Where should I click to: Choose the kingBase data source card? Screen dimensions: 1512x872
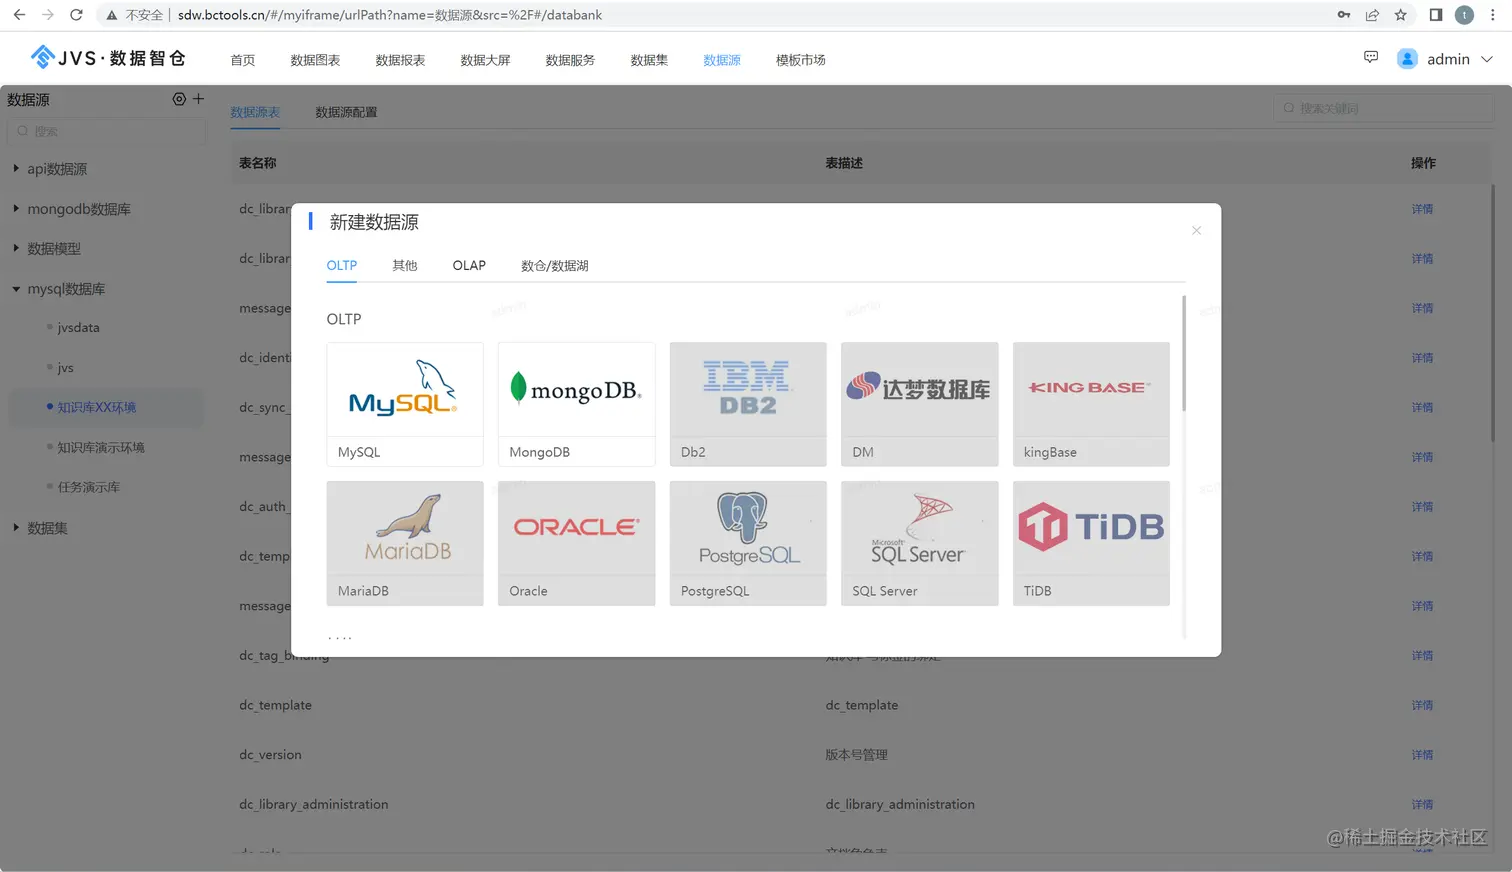pos(1091,404)
